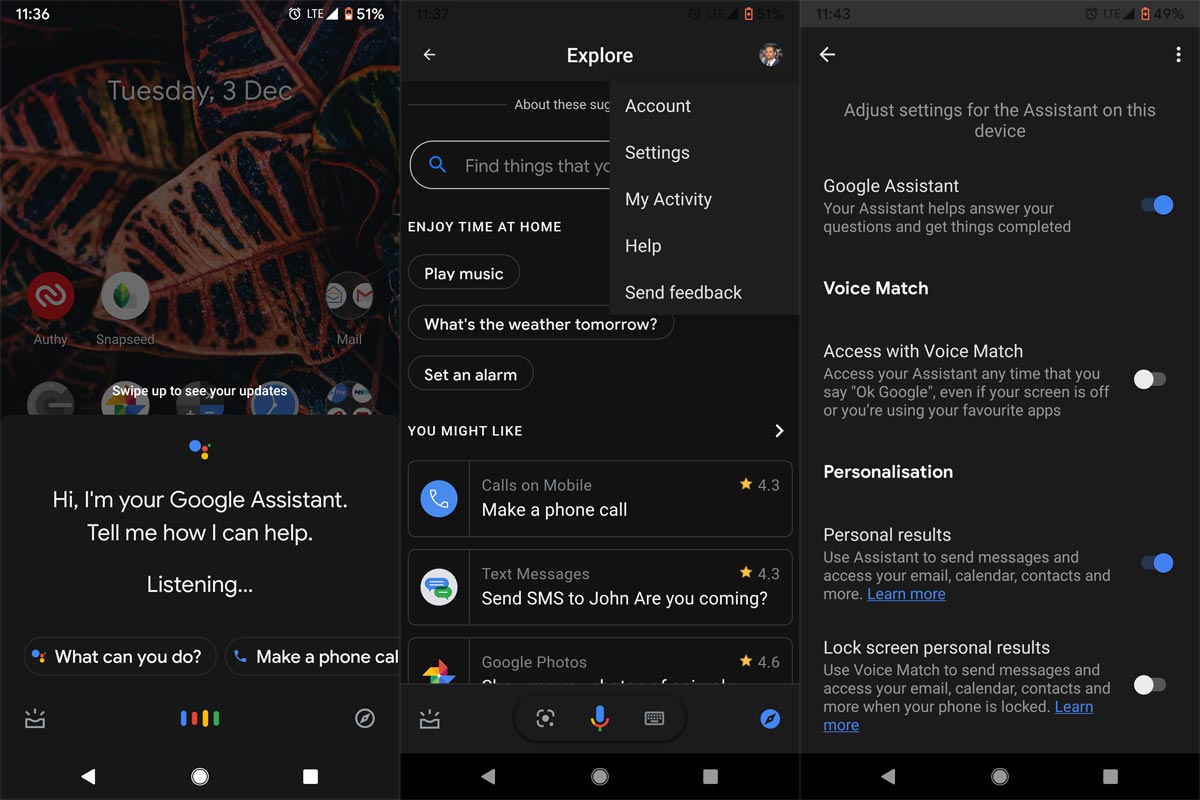Go back from Assistant settings screen
The image size is (1200, 800).
coord(827,55)
